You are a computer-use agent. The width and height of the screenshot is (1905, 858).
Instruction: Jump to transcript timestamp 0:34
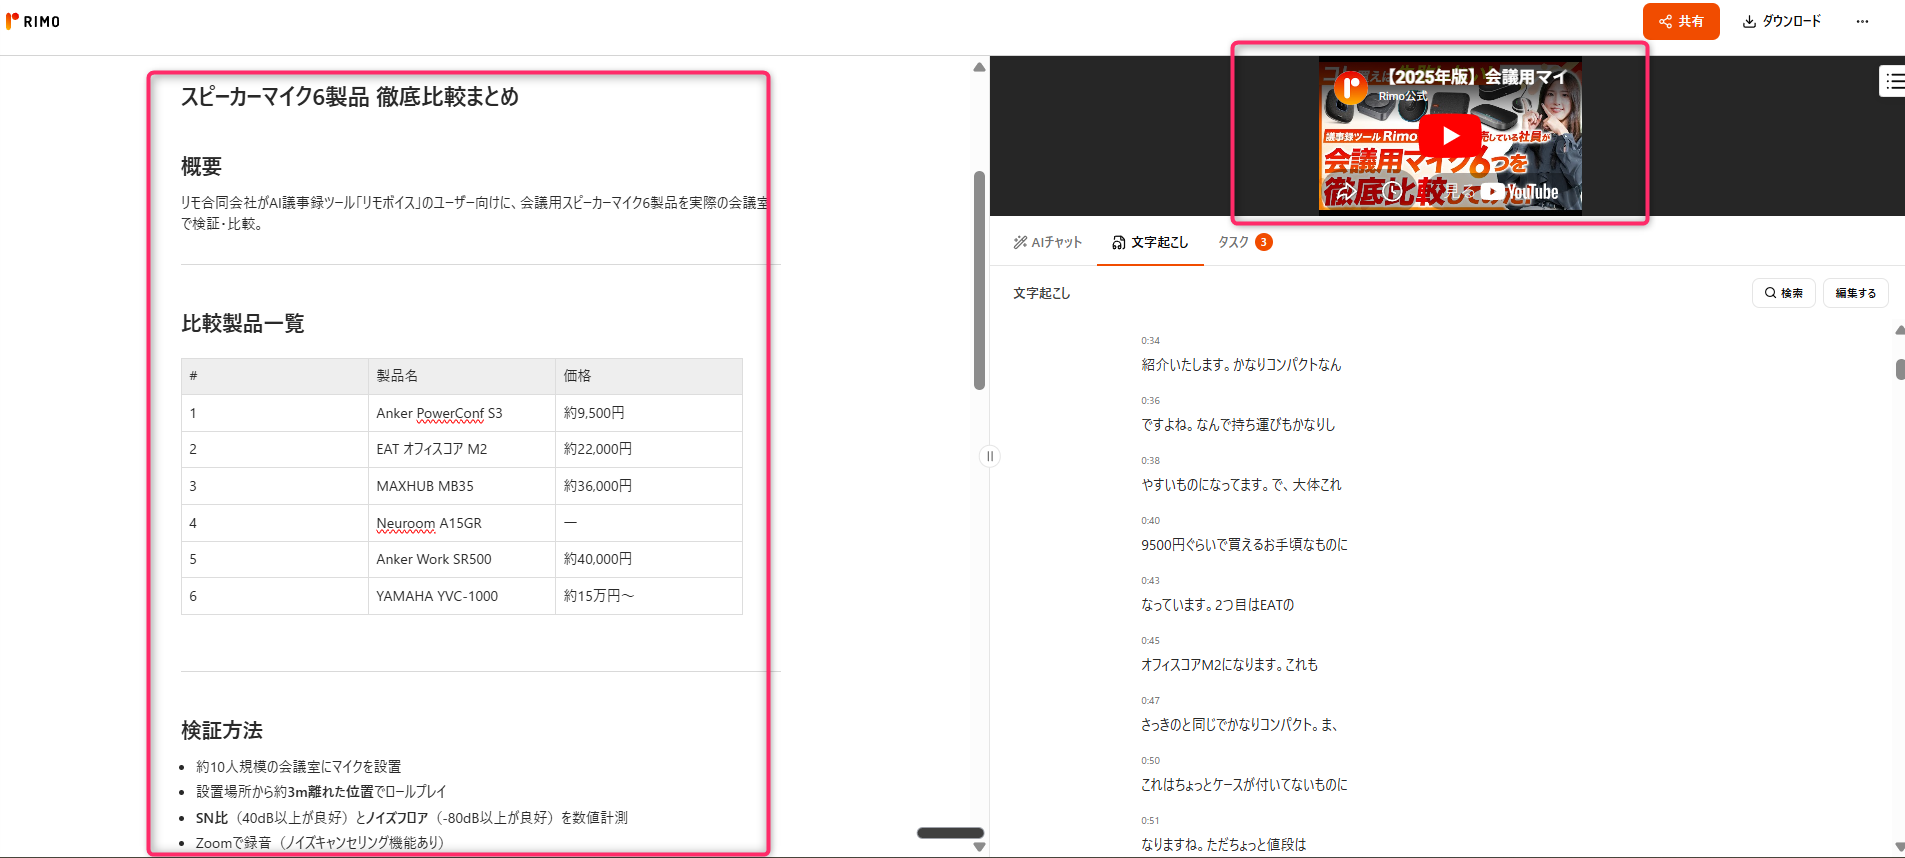(x=1150, y=341)
